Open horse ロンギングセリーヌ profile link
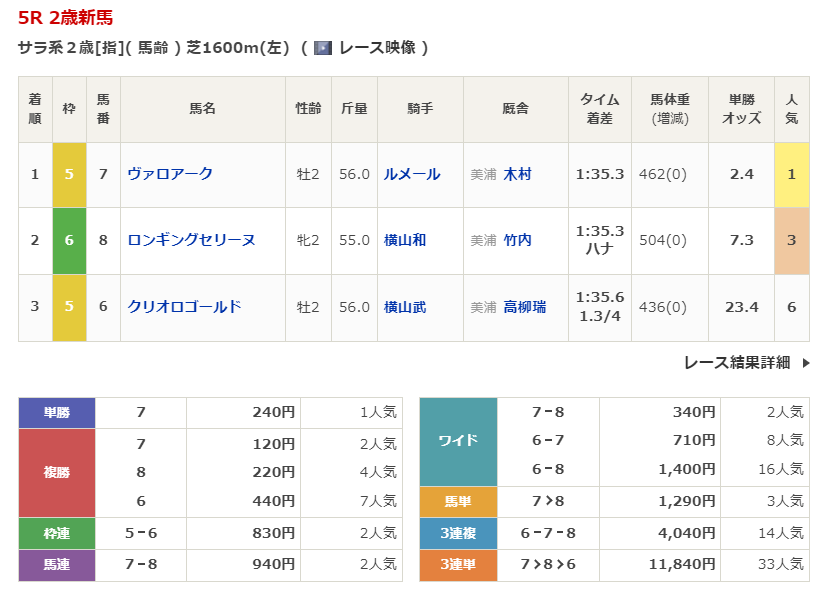The image size is (822, 592). pyautogui.click(x=191, y=240)
